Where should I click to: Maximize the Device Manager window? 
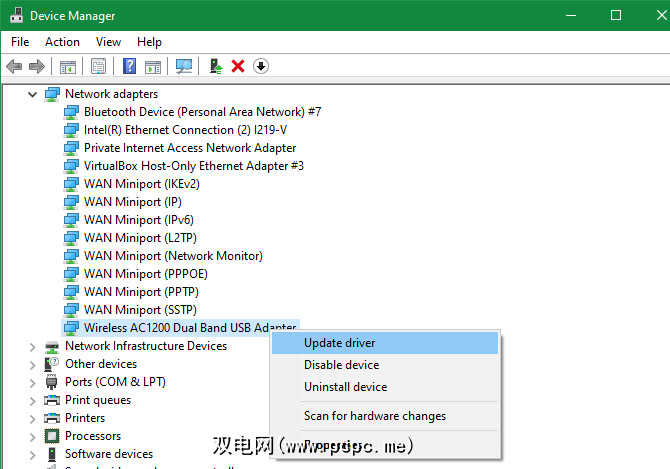pyautogui.click(x=616, y=15)
